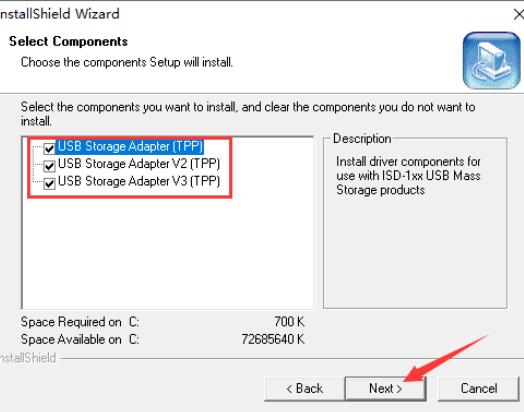The image size is (524, 412).
Task: Select the USB Storage Adapter V2 (TPP) label
Action: 139,164
